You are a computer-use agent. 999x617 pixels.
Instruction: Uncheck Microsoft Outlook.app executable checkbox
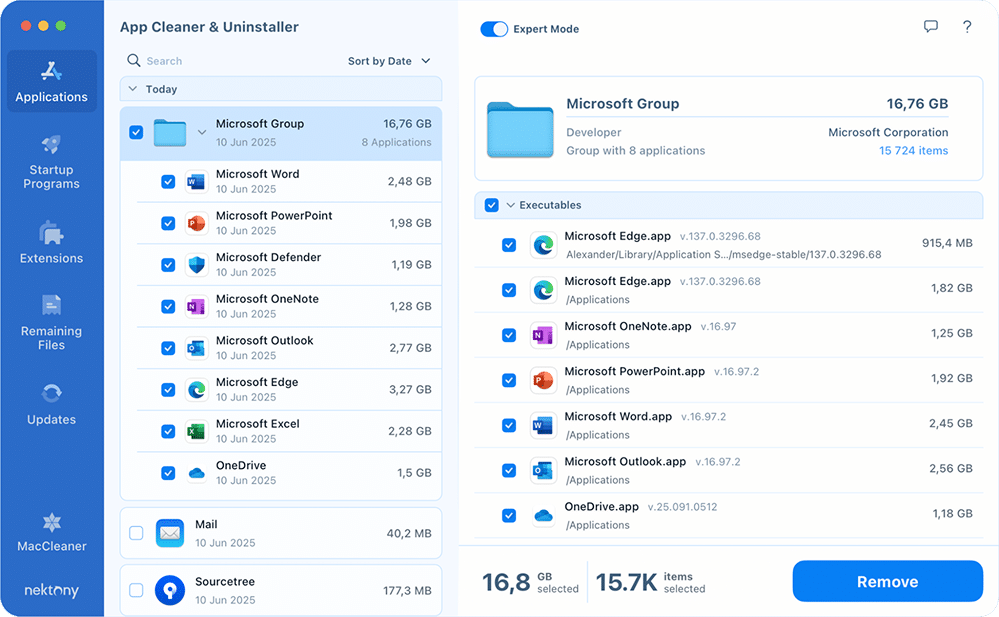(x=509, y=470)
